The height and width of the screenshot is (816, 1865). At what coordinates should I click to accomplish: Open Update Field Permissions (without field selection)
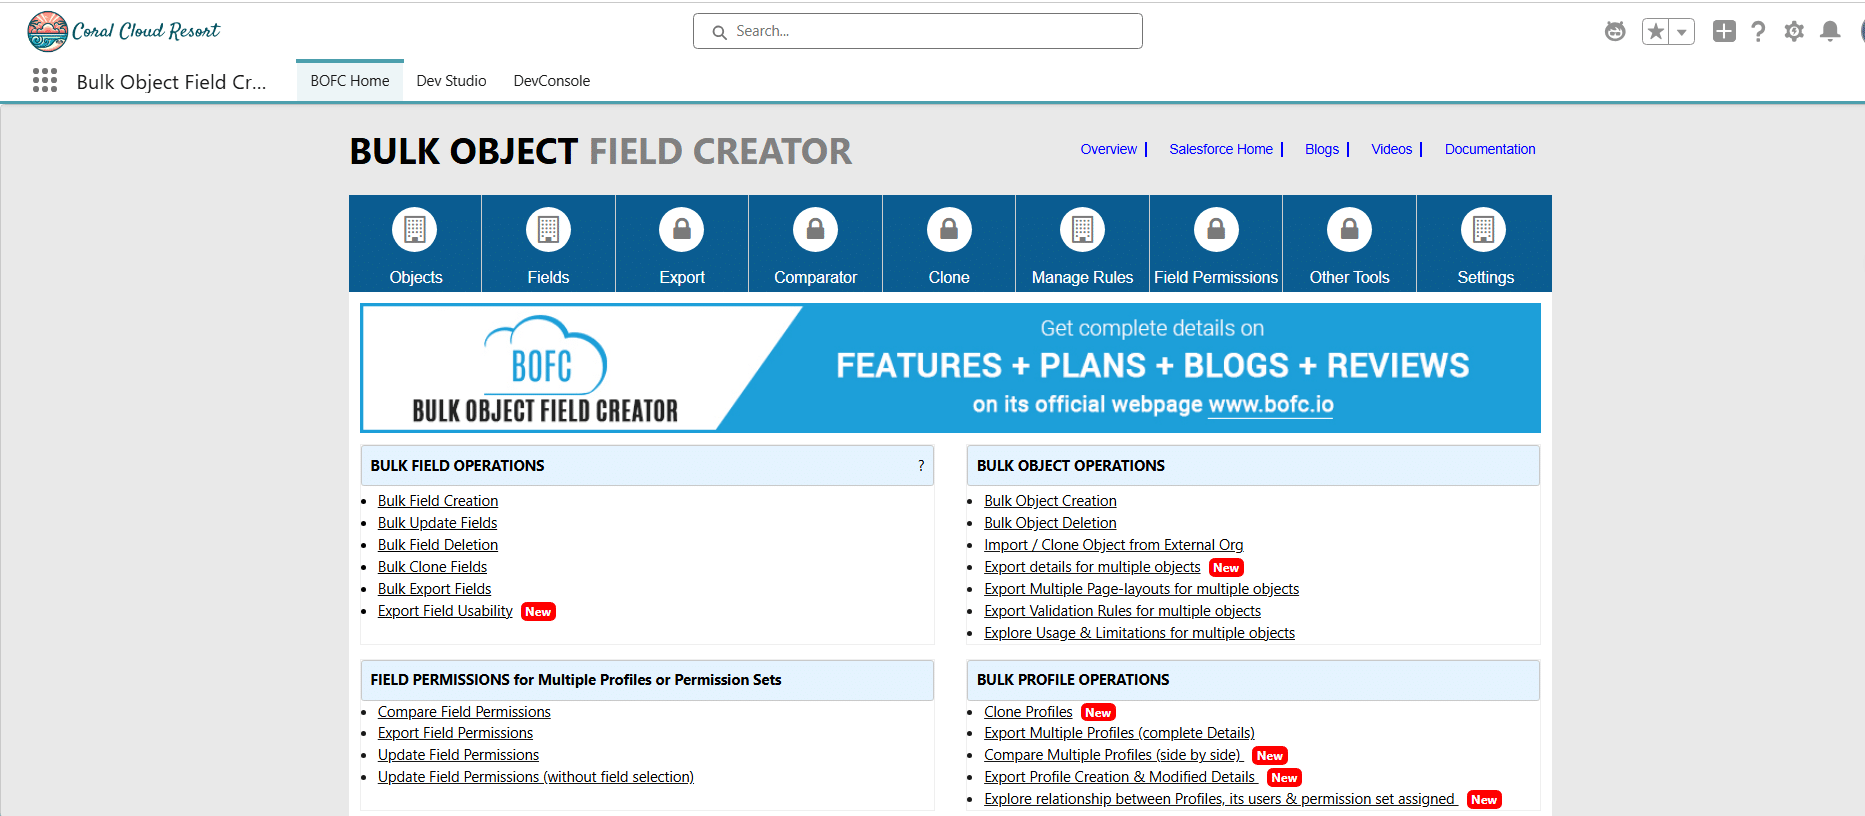coord(536,777)
